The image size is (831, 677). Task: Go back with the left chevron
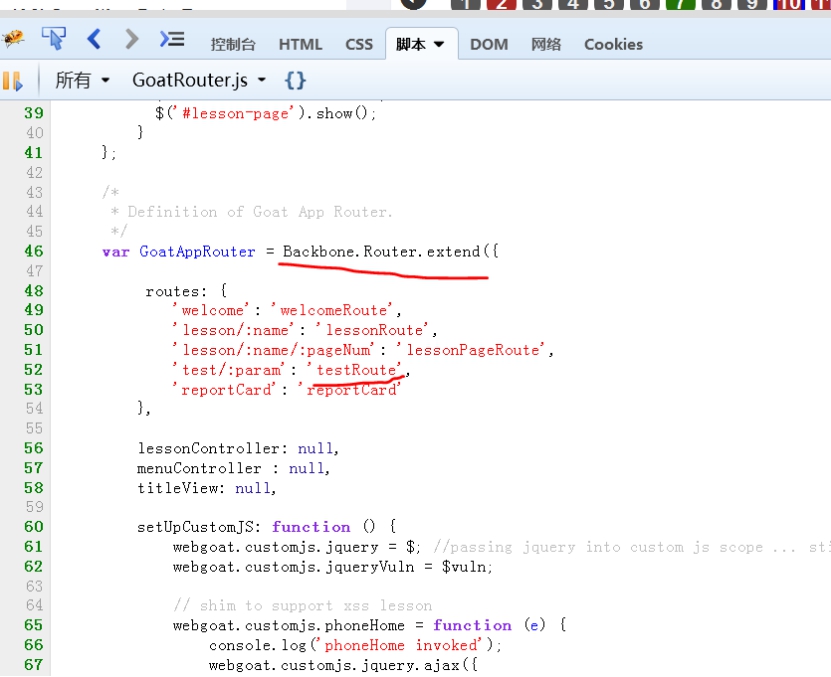tap(94, 39)
